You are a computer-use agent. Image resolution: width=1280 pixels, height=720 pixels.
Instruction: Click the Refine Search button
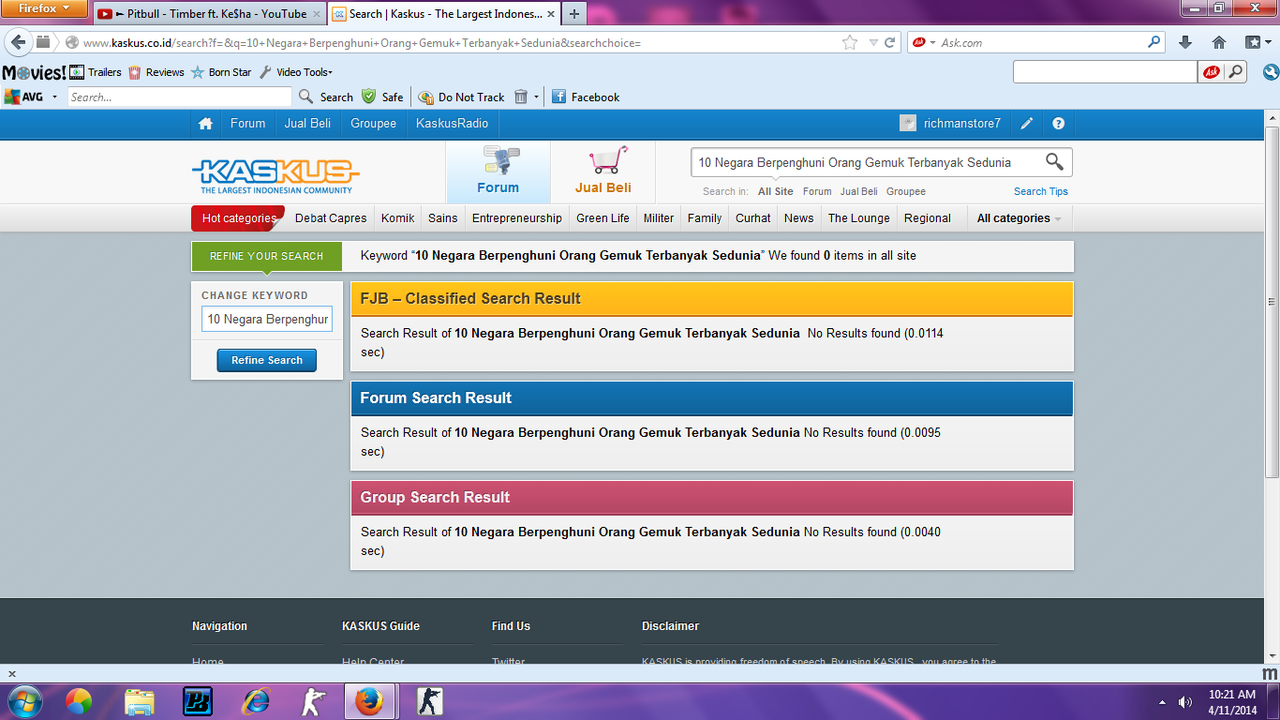tap(267, 360)
